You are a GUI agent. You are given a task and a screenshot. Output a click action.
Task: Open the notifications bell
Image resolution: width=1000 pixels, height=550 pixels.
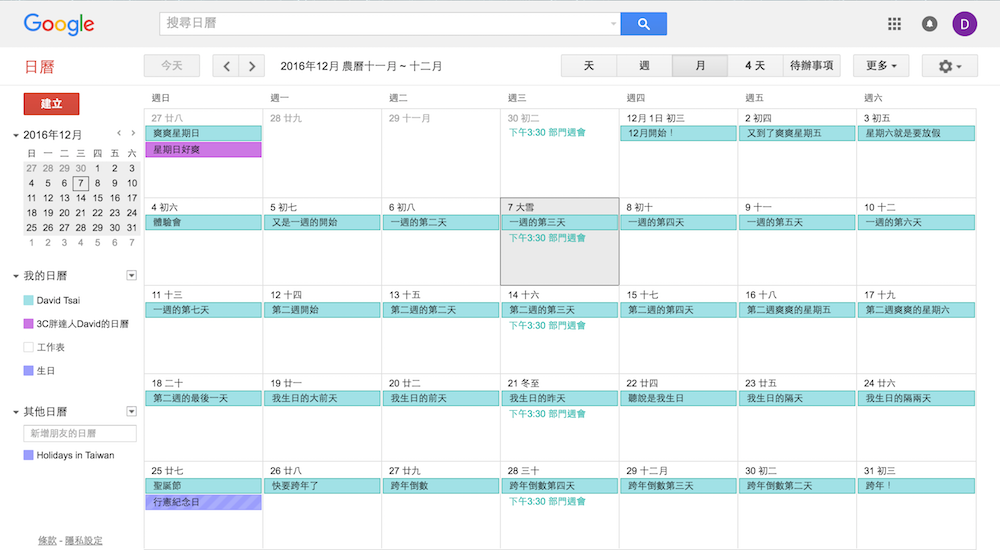click(x=929, y=24)
